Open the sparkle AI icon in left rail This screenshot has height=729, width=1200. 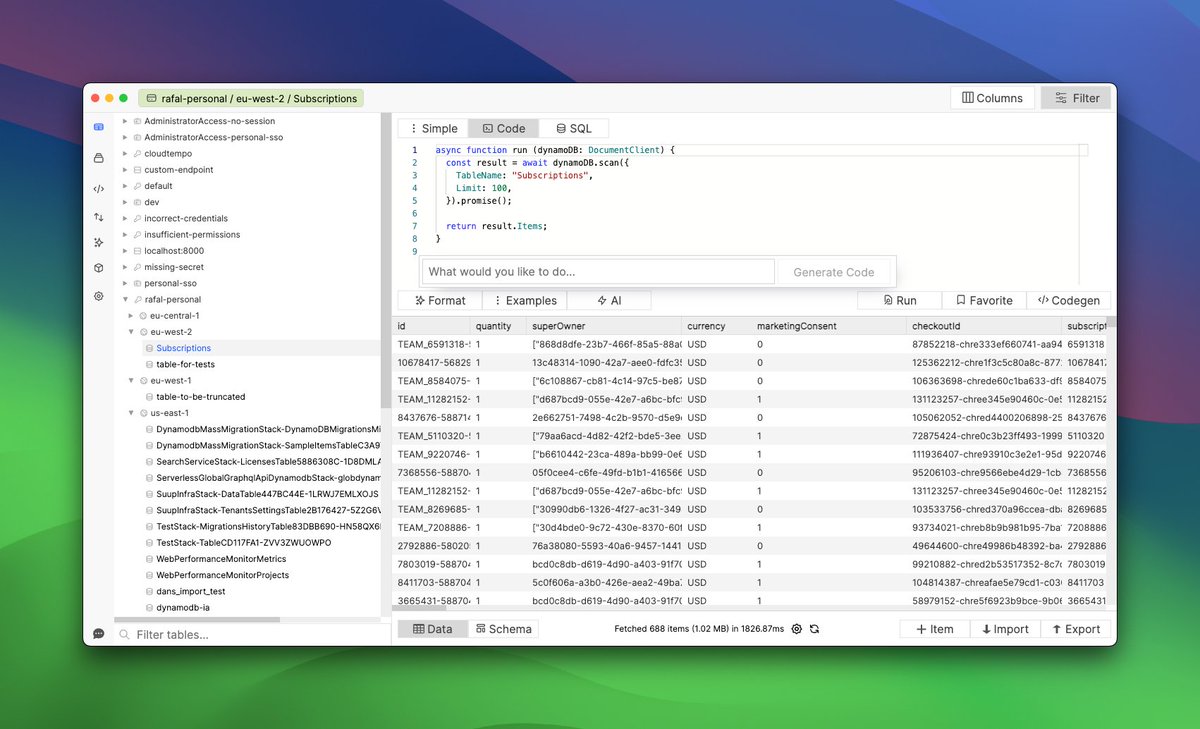99,242
